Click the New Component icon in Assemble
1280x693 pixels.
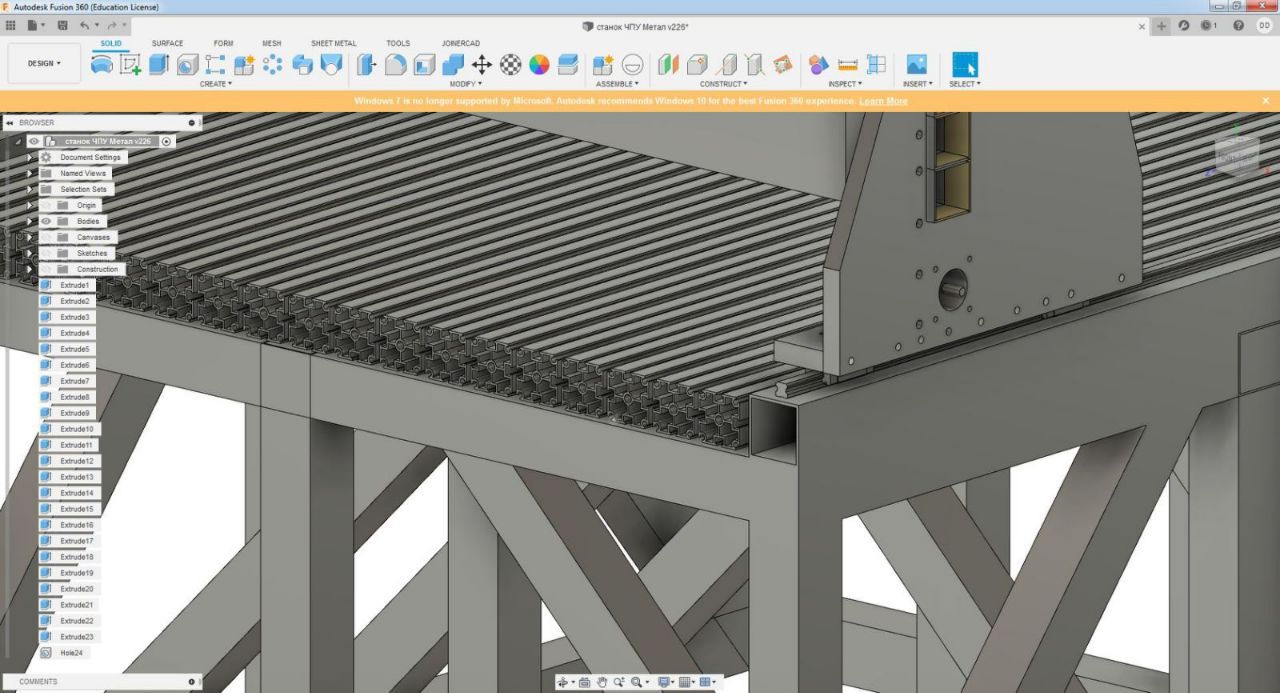pyautogui.click(x=603, y=65)
